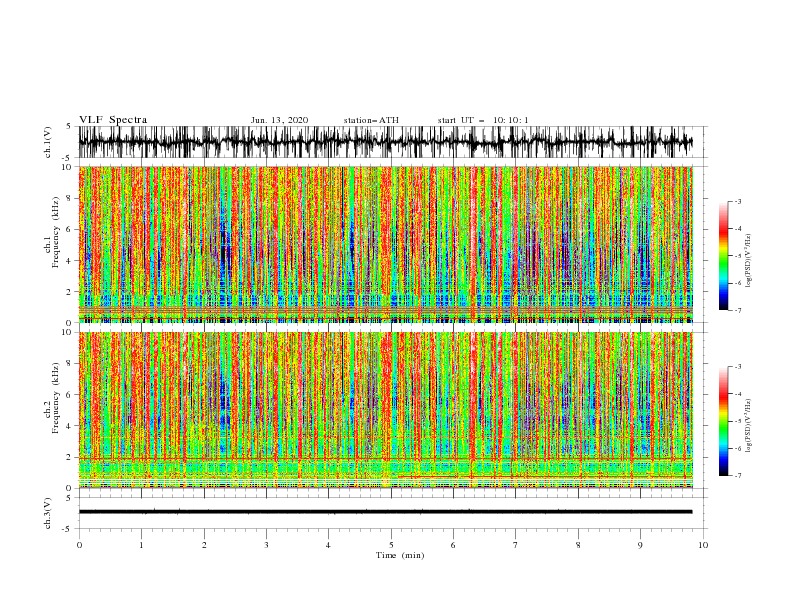
Task: Click the ch.2 spectrogram plot area
Action: (x=386, y=410)
